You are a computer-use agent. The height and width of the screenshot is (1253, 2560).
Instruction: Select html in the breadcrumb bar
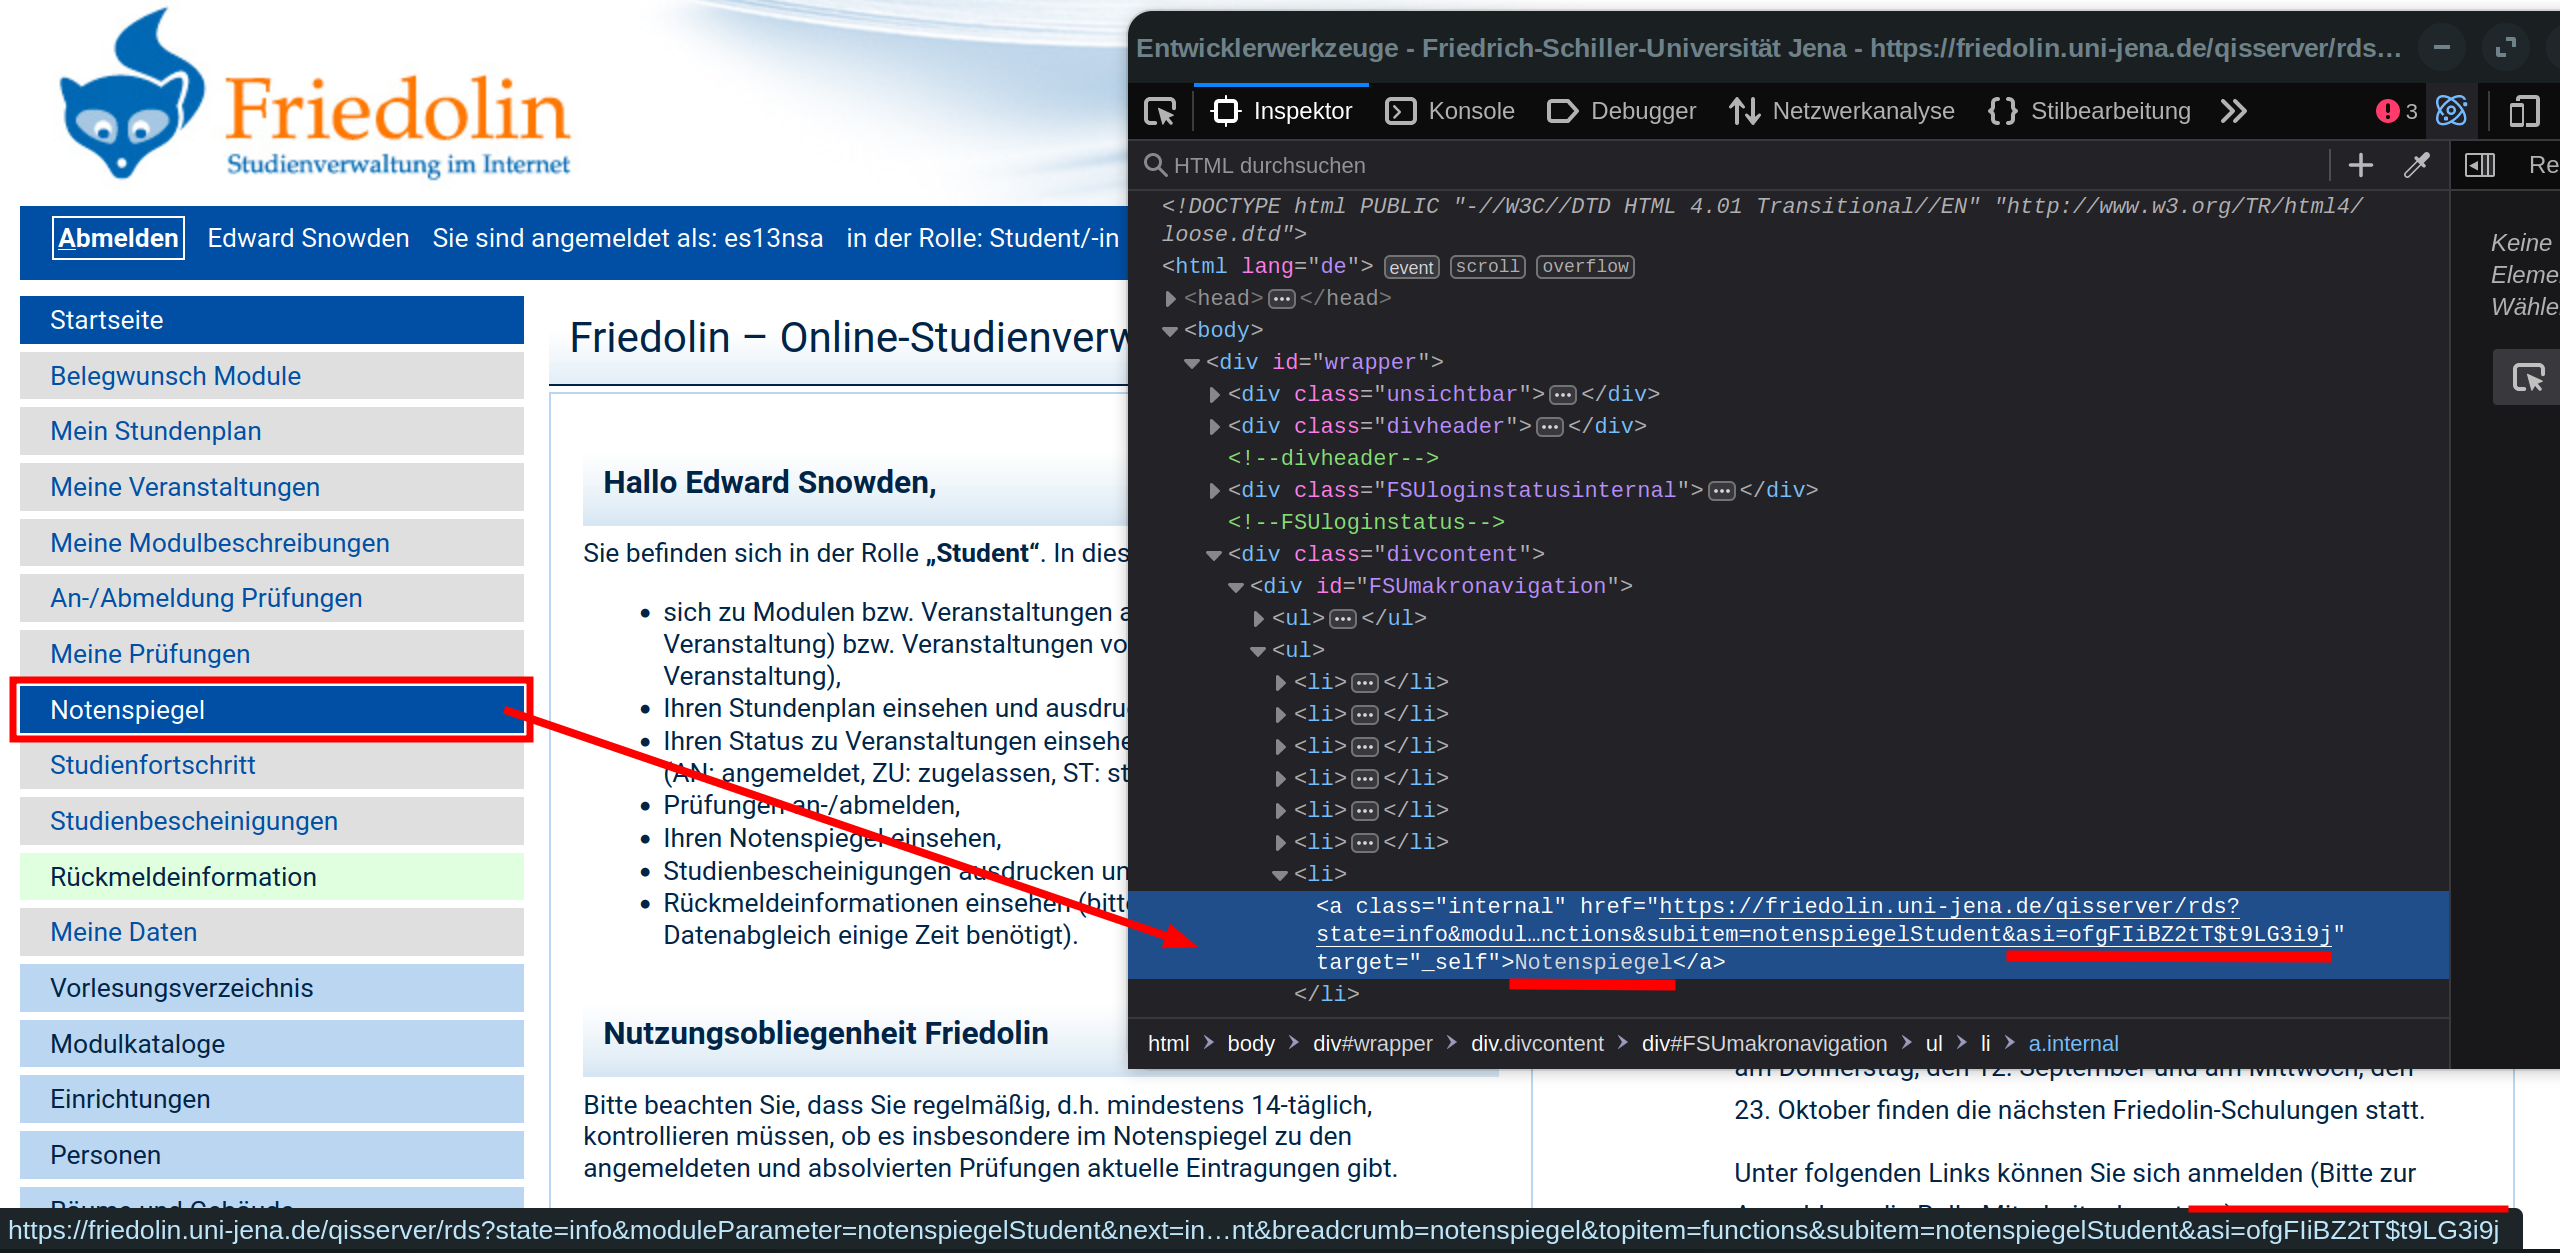(x=1168, y=1043)
